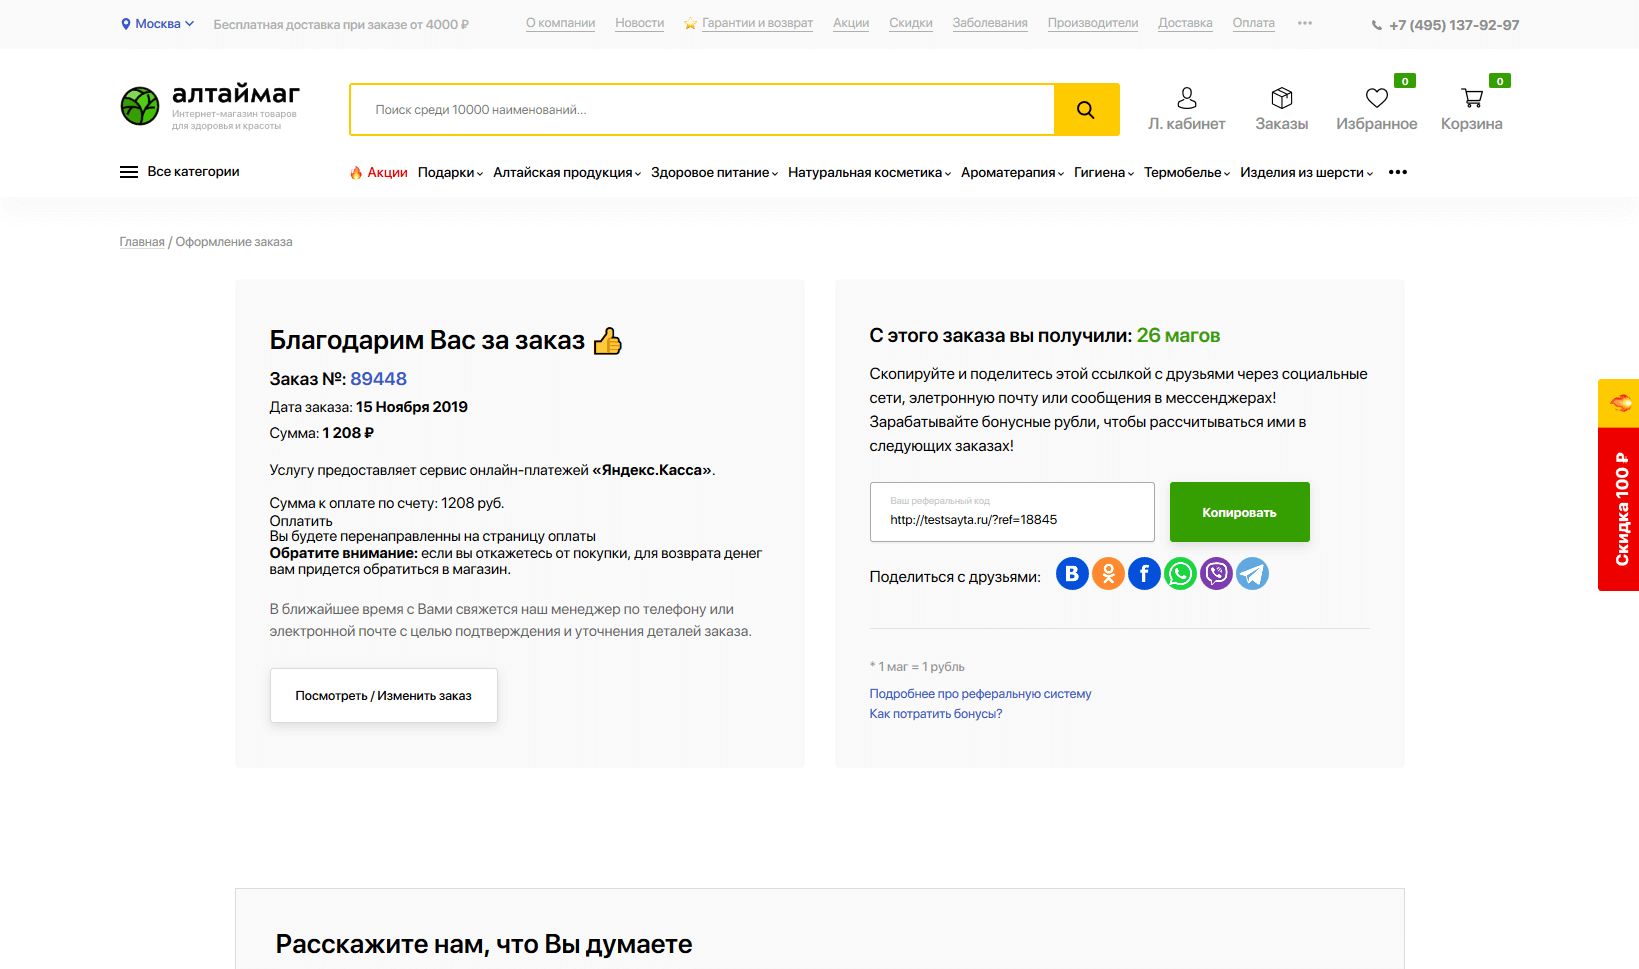Share via the WhatsApp icon
The height and width of the screenshot is (969, 1639).
[1180, 574]
